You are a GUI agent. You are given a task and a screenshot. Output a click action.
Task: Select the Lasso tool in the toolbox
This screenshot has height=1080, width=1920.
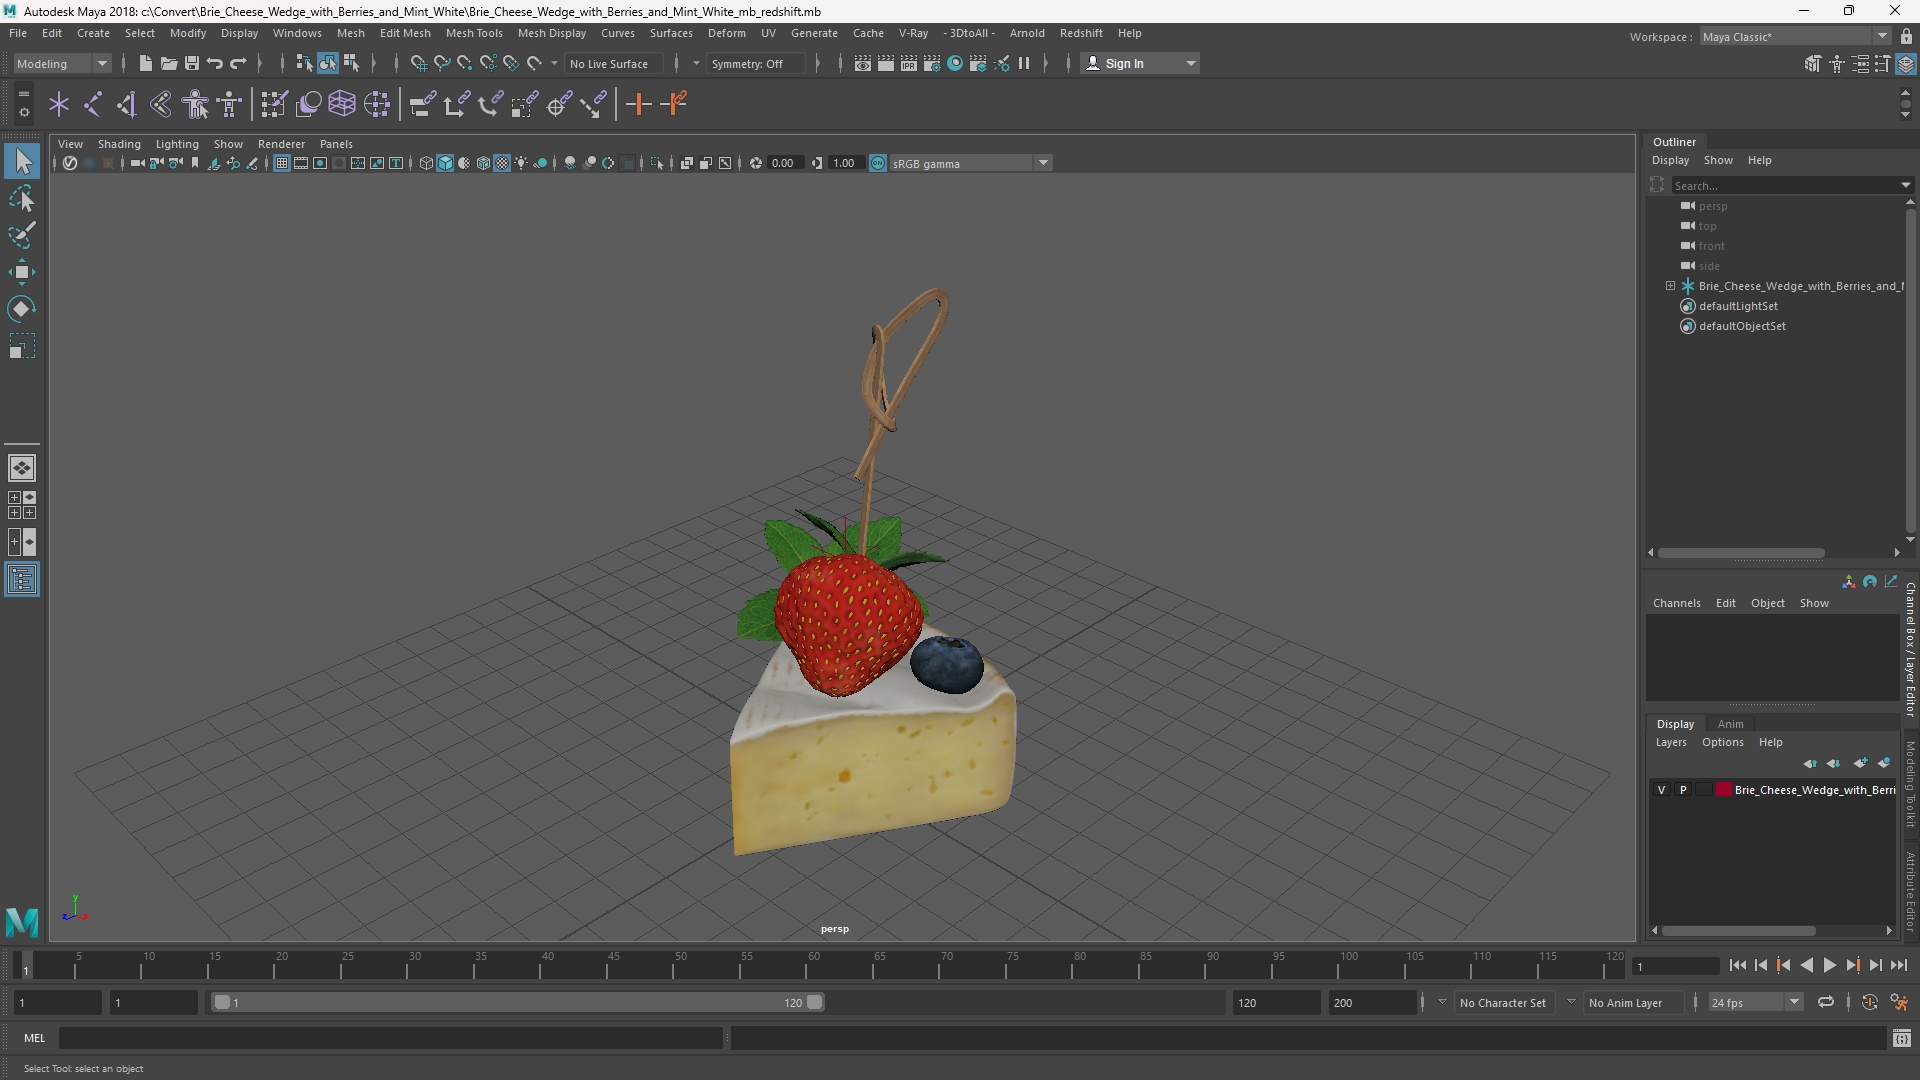tap(22, 199)
